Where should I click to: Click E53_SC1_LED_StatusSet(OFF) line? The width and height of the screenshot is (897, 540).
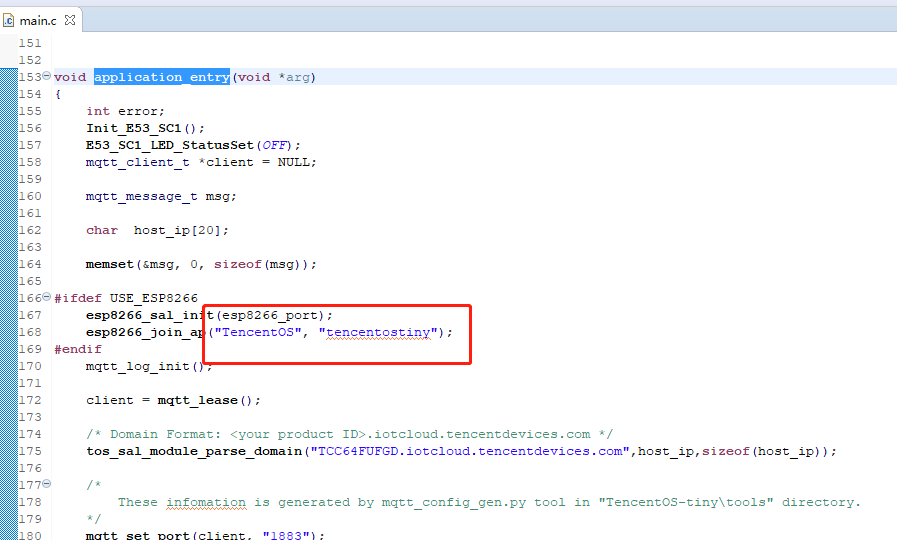pos(193,145)
